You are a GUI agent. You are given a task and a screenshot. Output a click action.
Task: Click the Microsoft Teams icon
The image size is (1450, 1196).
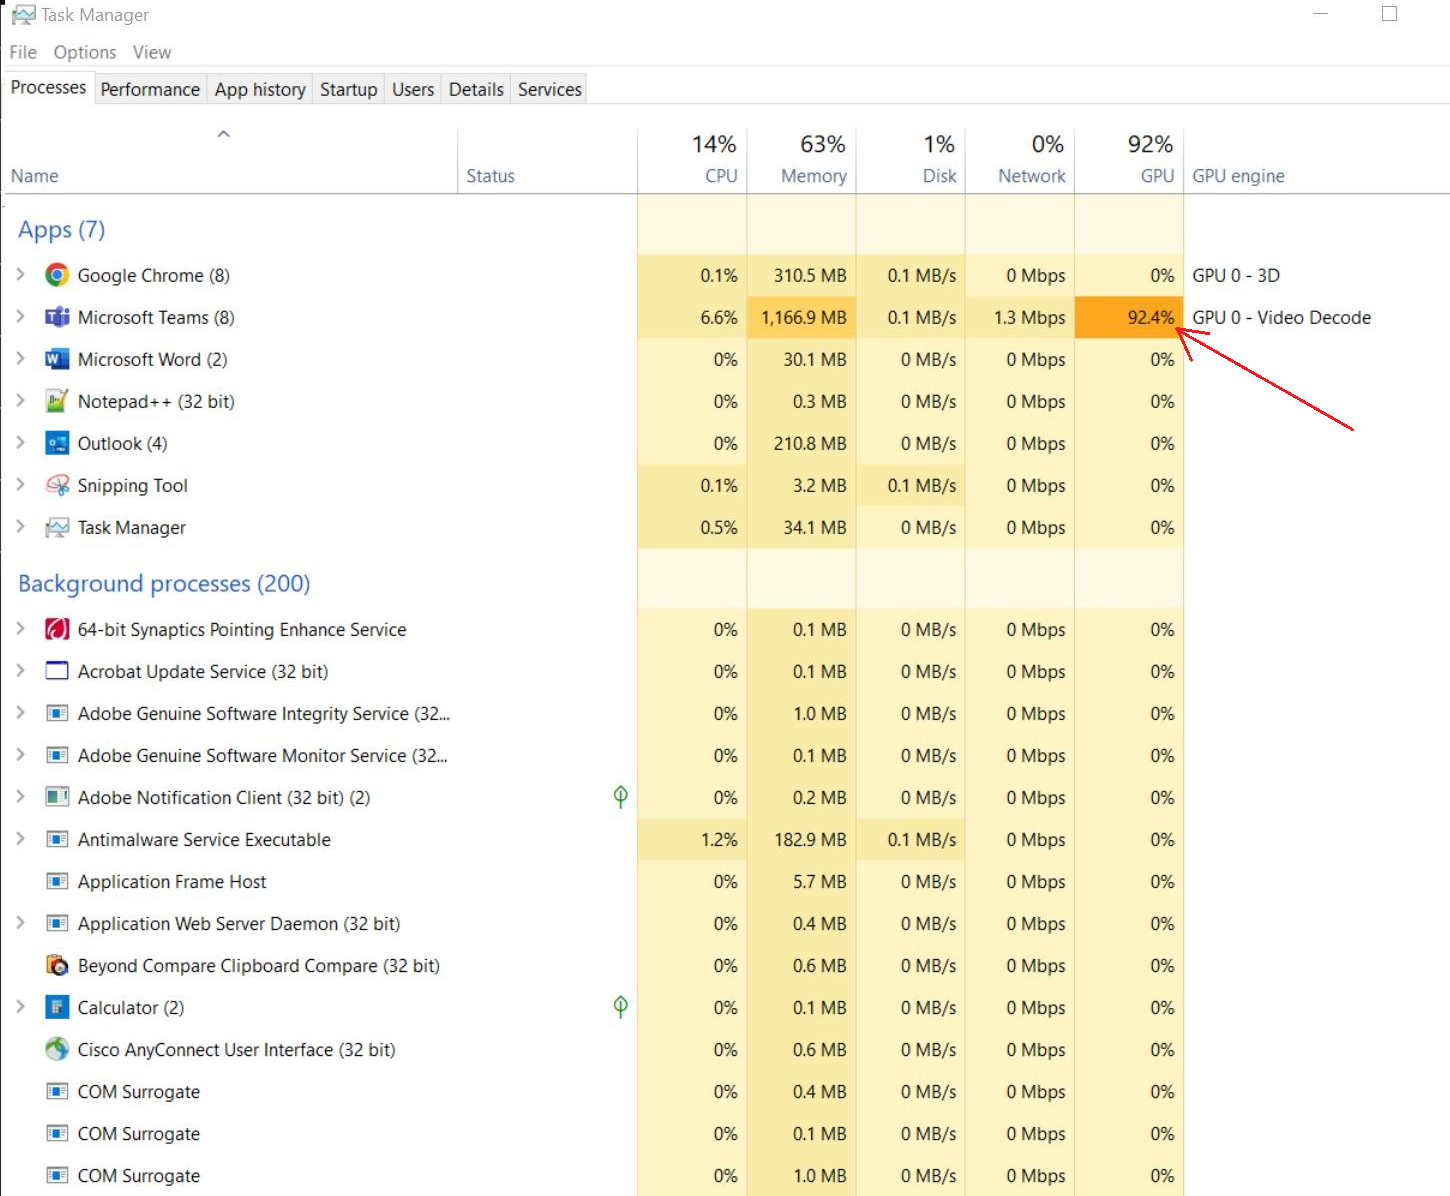[x=57, y=317]
